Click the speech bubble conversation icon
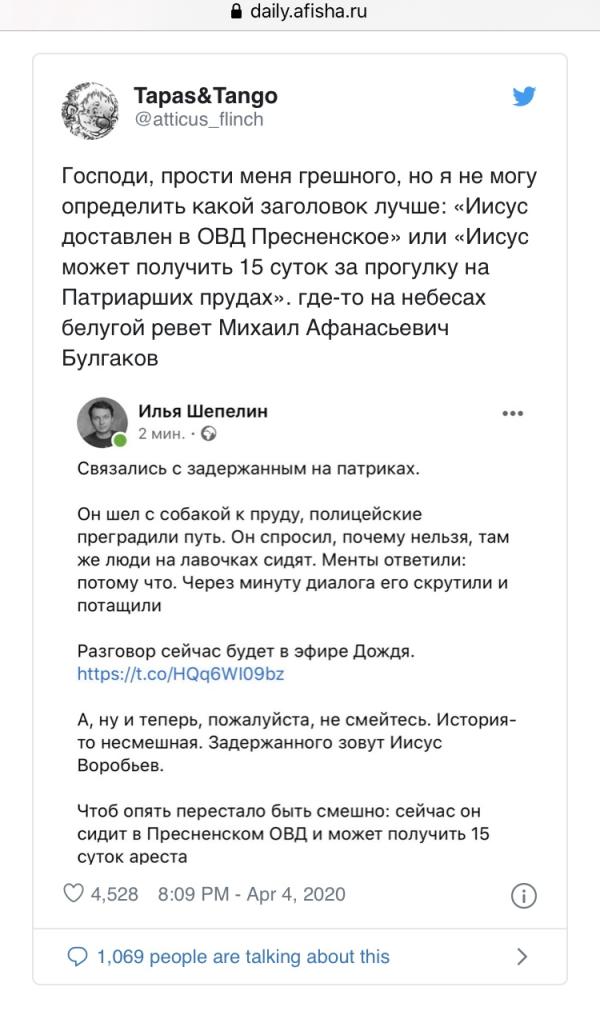 (x=77, y=956)
